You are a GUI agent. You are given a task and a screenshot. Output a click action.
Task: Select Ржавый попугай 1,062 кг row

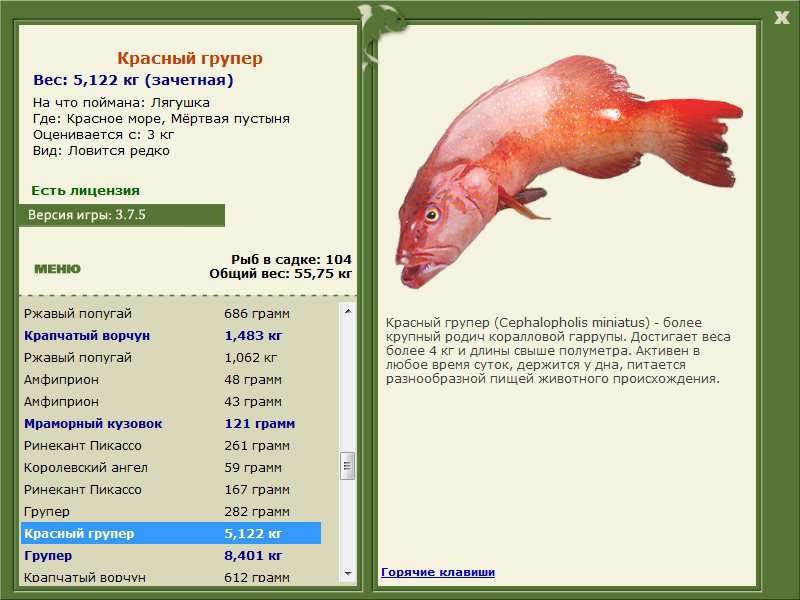171,357
